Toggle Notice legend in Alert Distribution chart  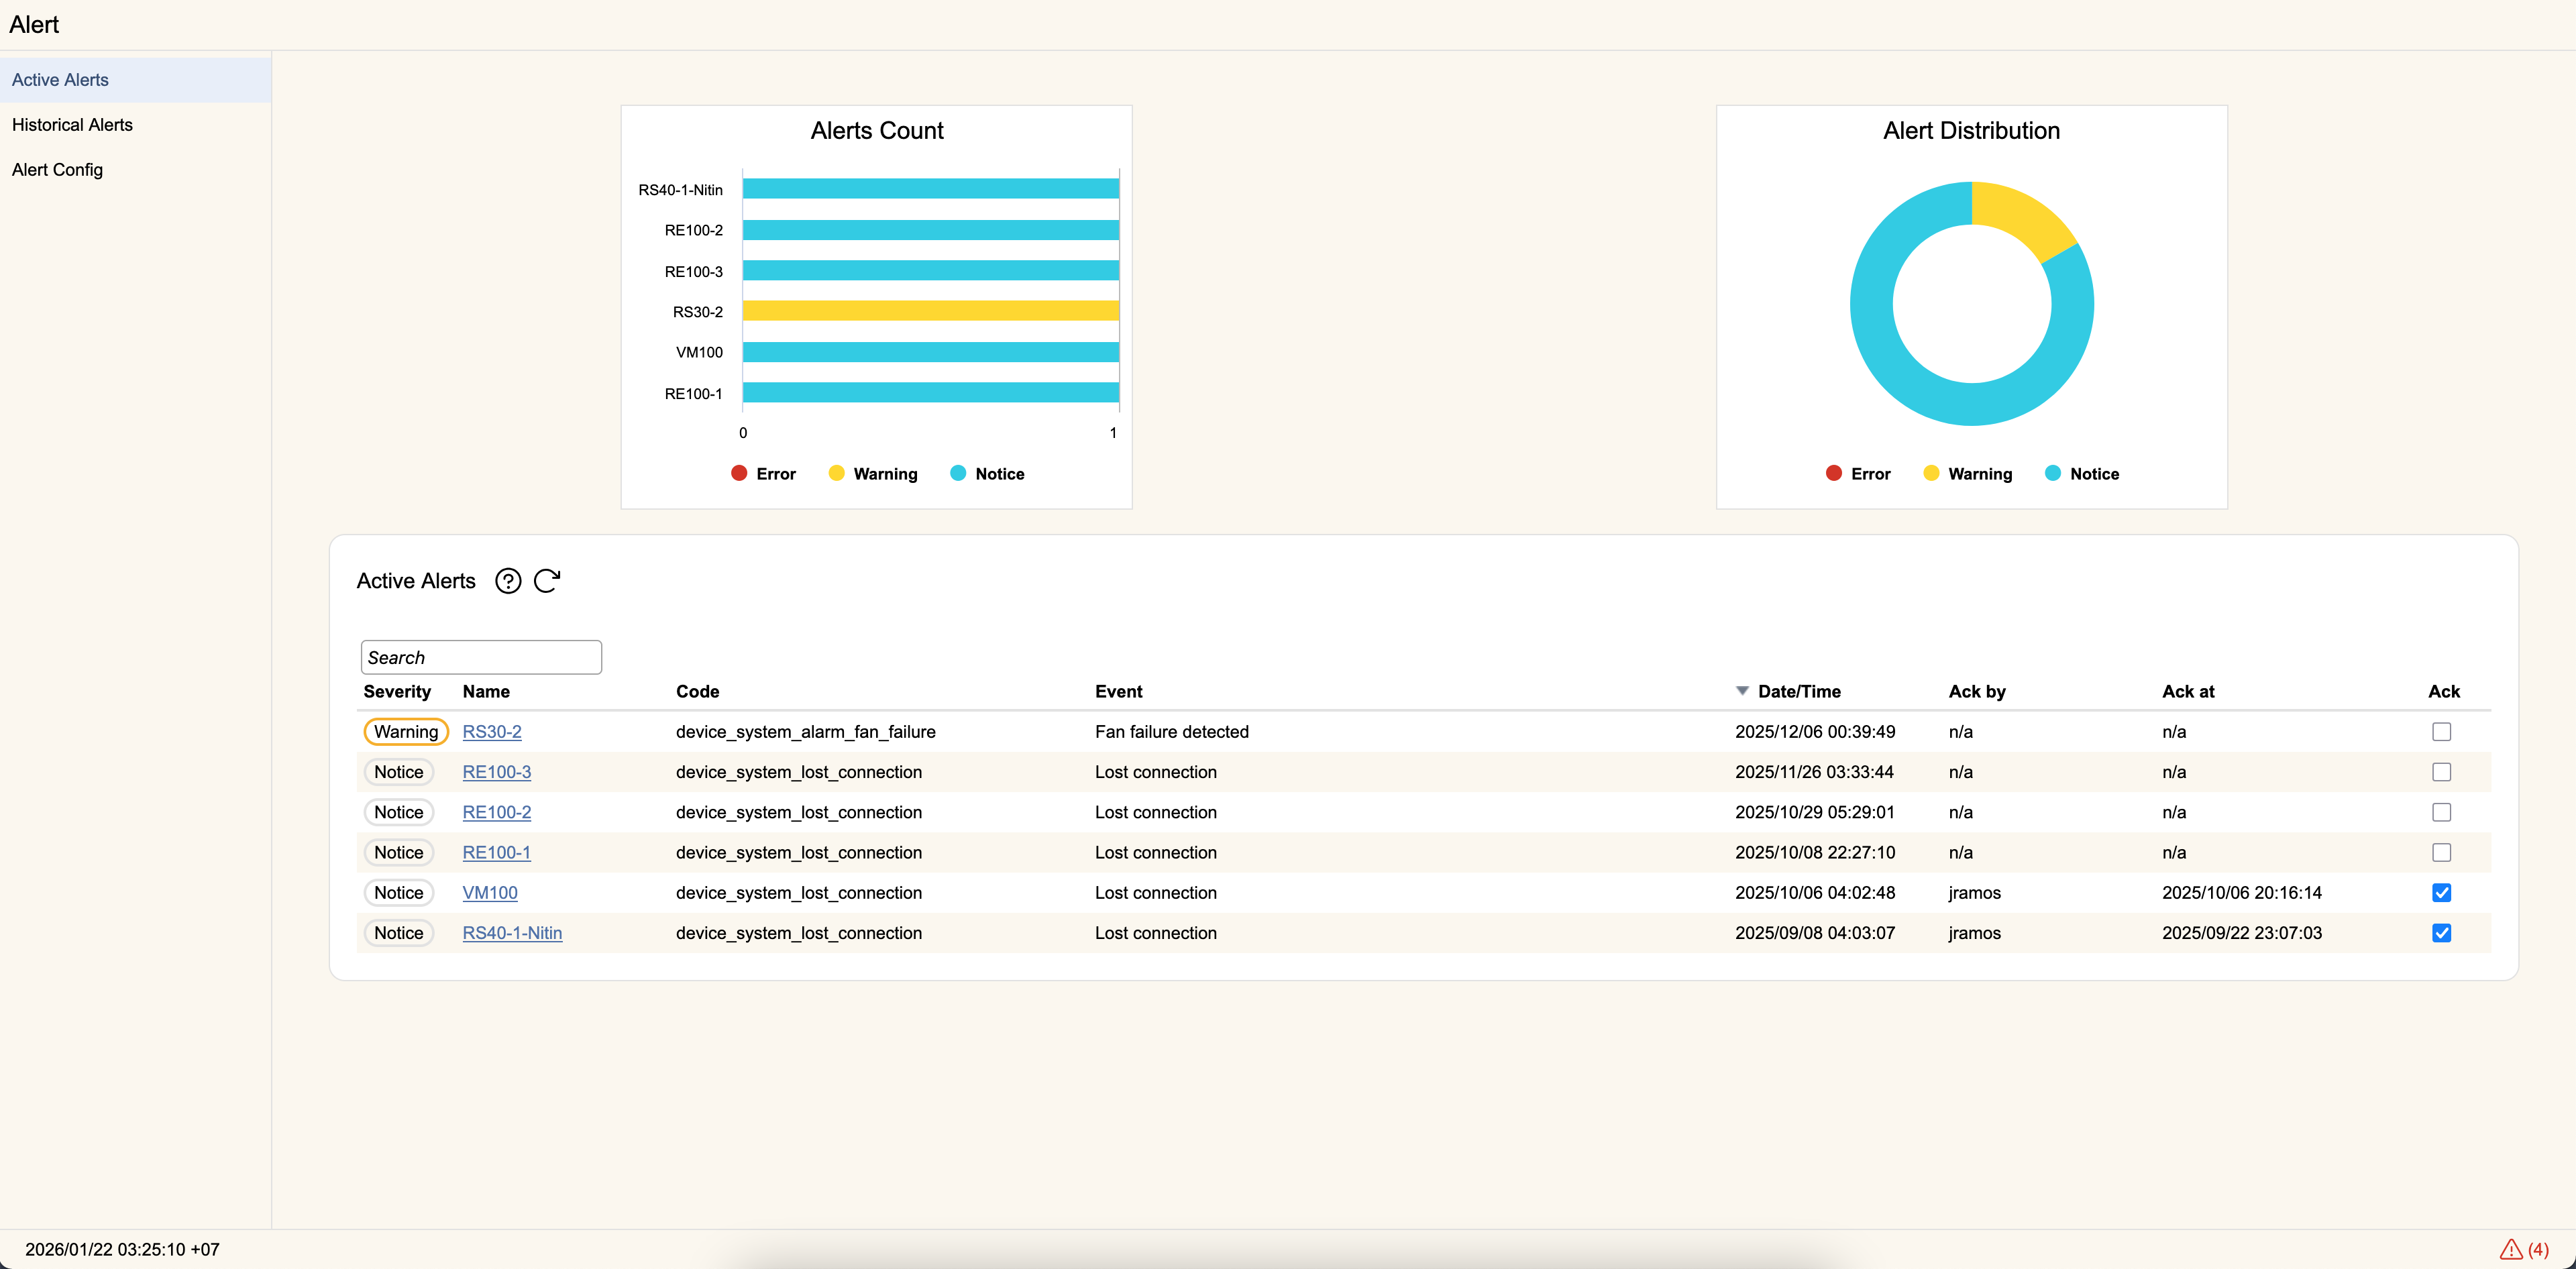(x=2082, y=474)
